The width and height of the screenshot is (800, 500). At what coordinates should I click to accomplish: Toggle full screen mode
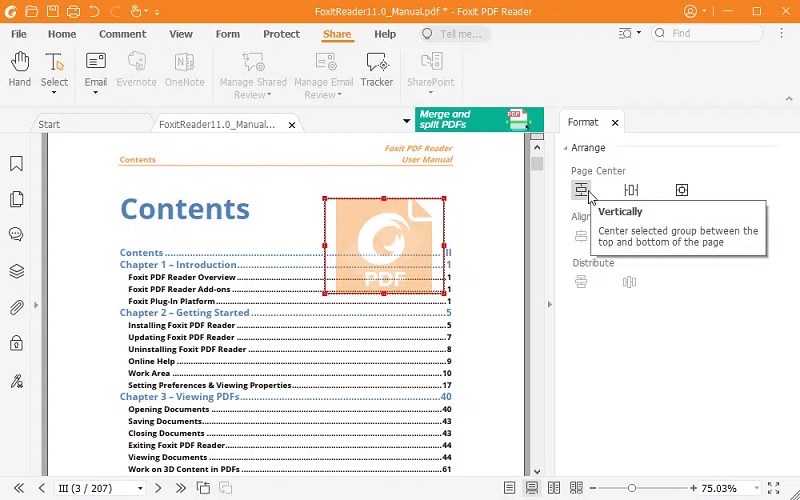pyautogui.click(x=773, y=488)
